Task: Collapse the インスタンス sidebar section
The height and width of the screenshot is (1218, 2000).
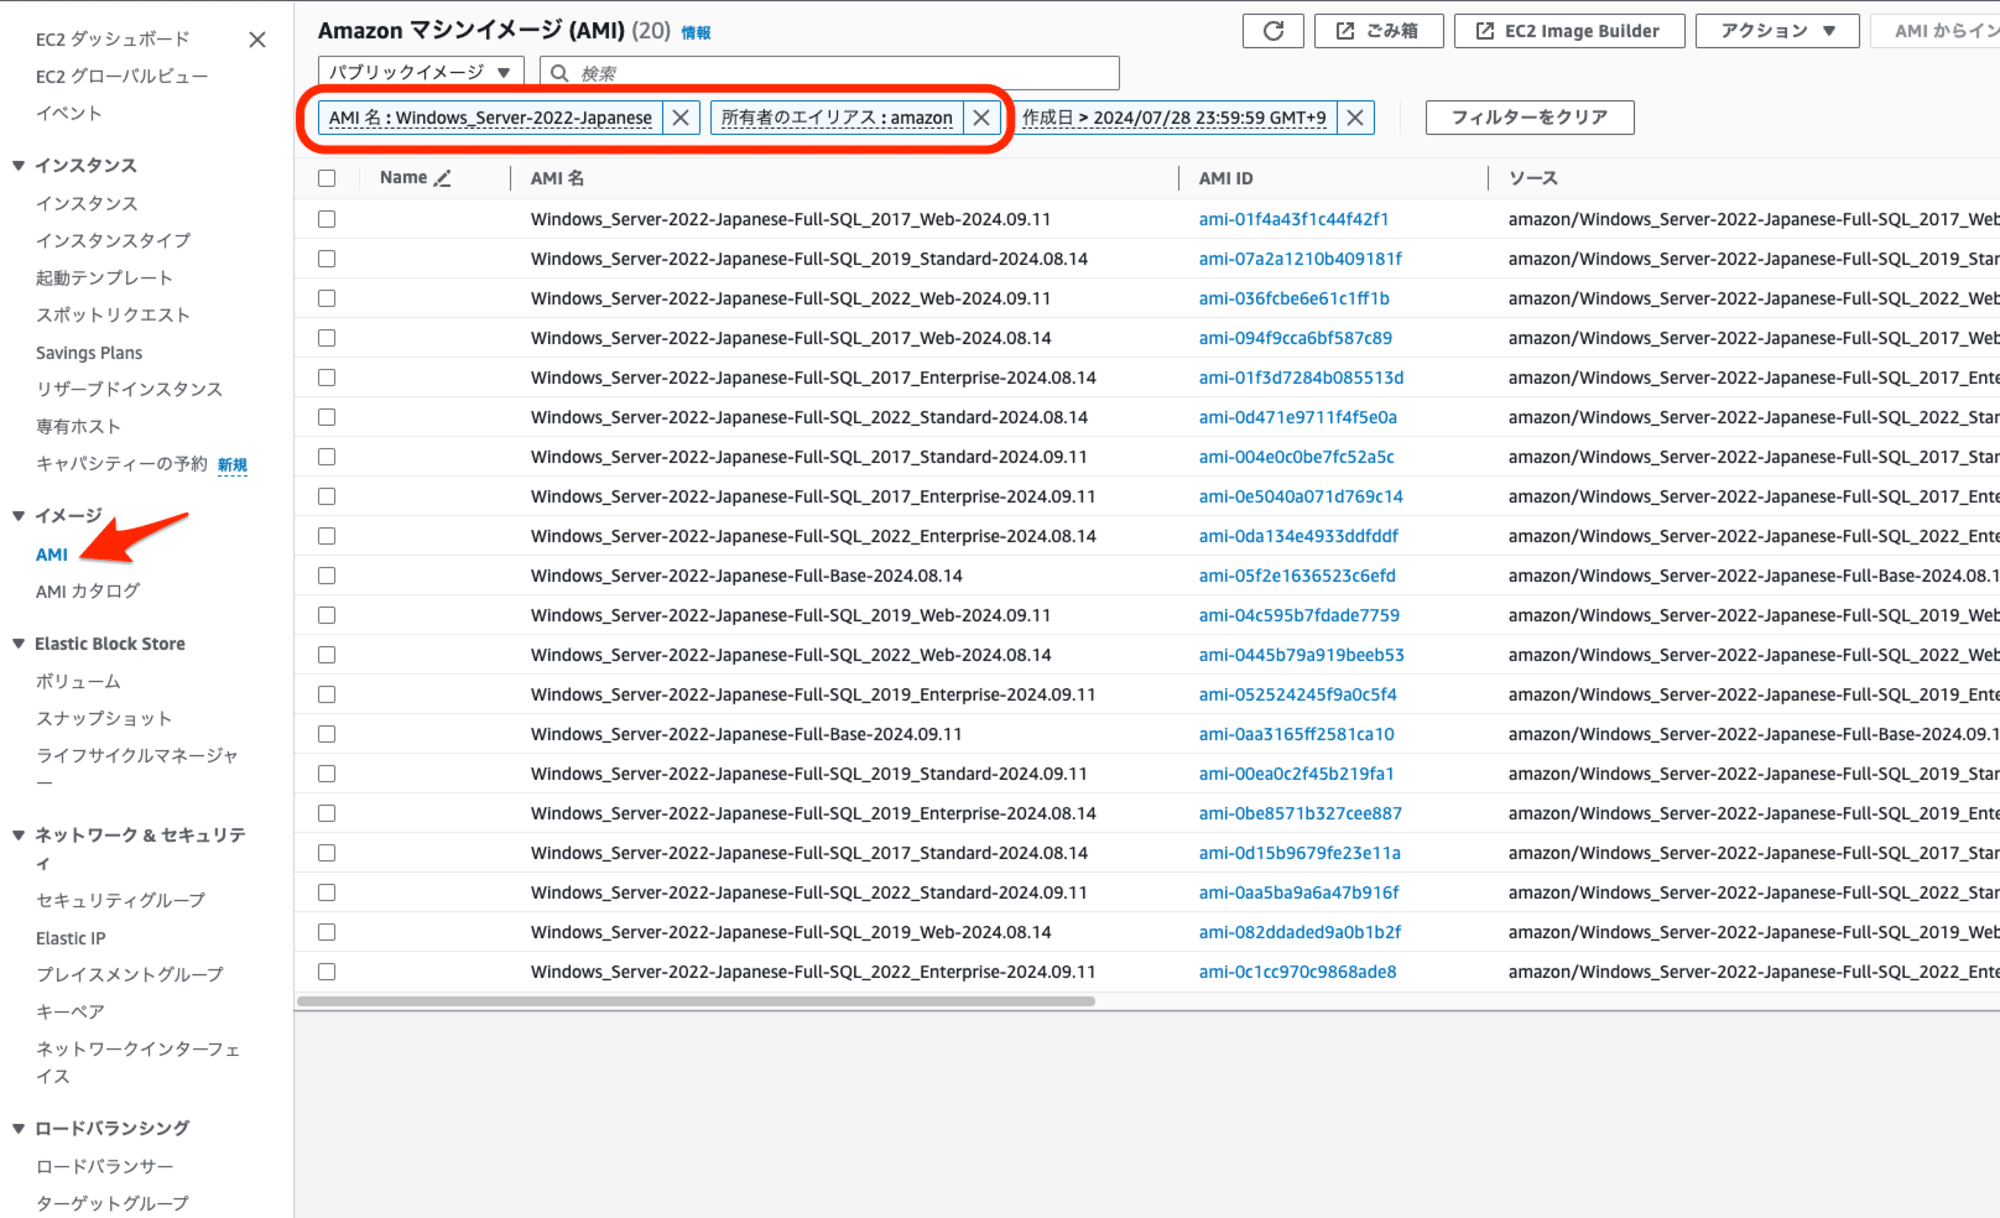Action: coord(18,166)
